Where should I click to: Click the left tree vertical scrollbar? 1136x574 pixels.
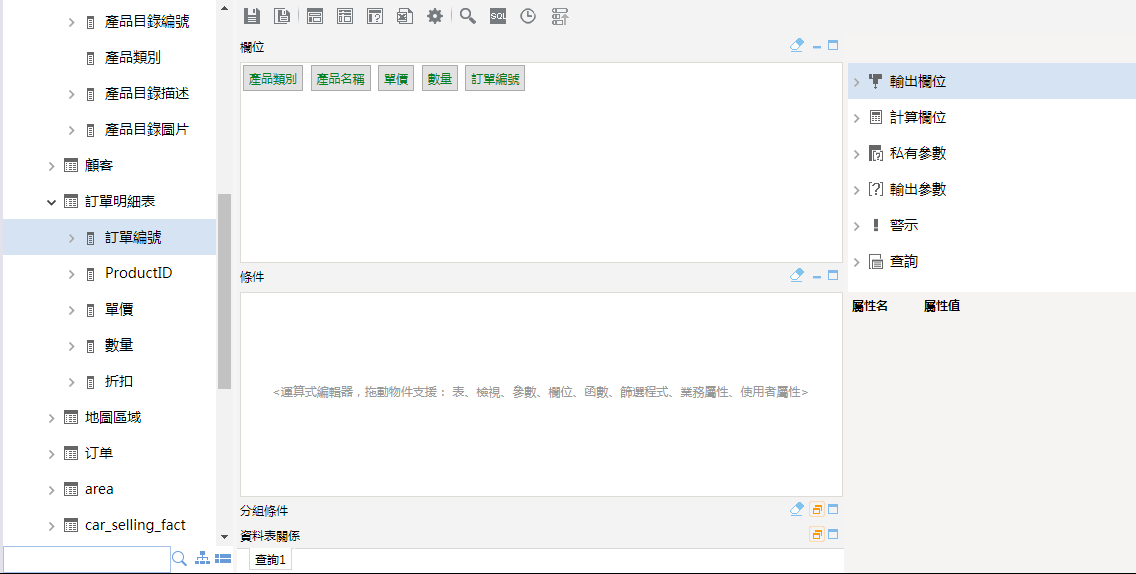click(x=224, y=290)
